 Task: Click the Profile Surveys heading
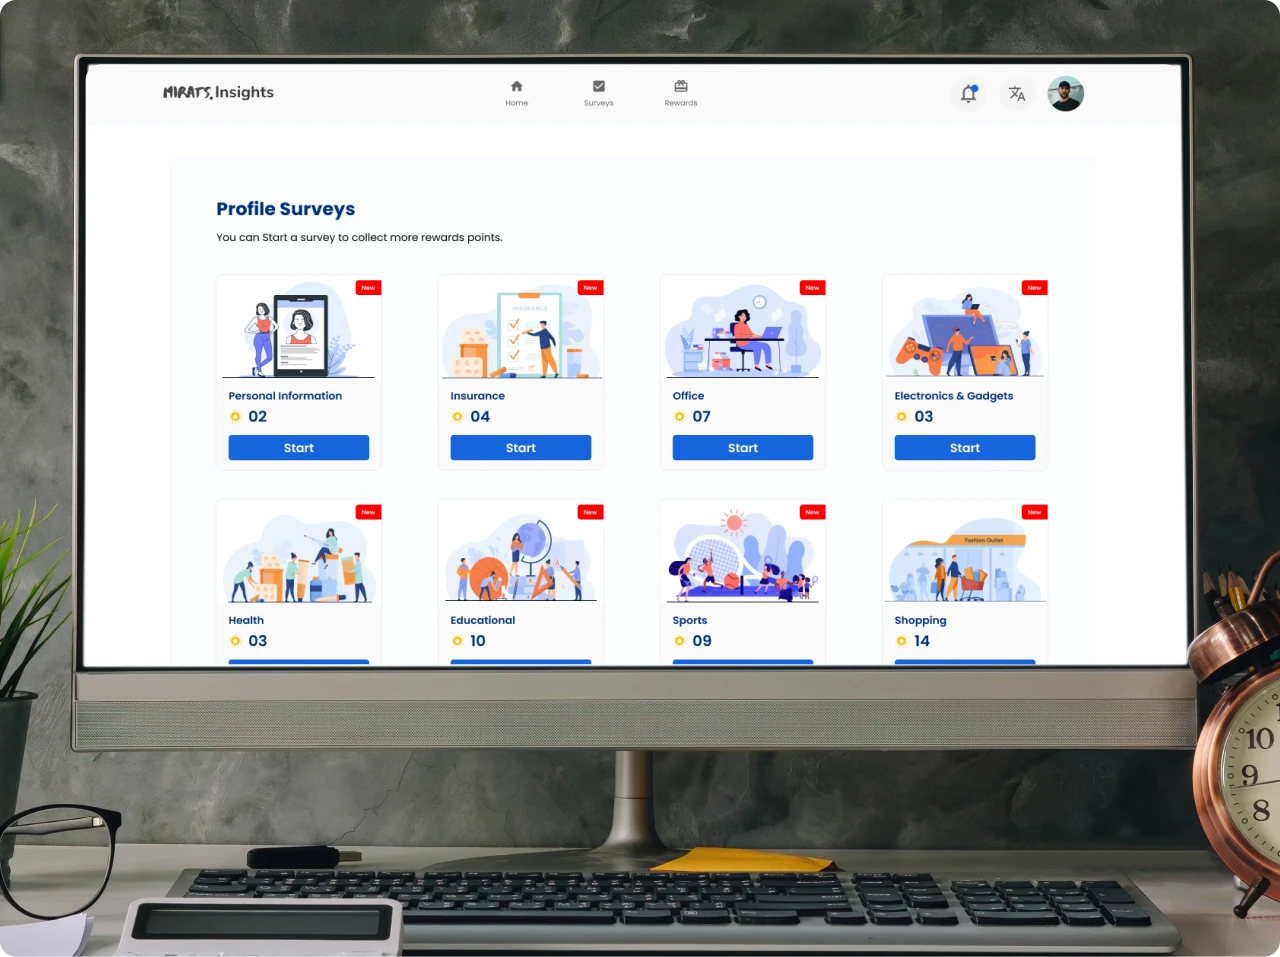point(286,209)
